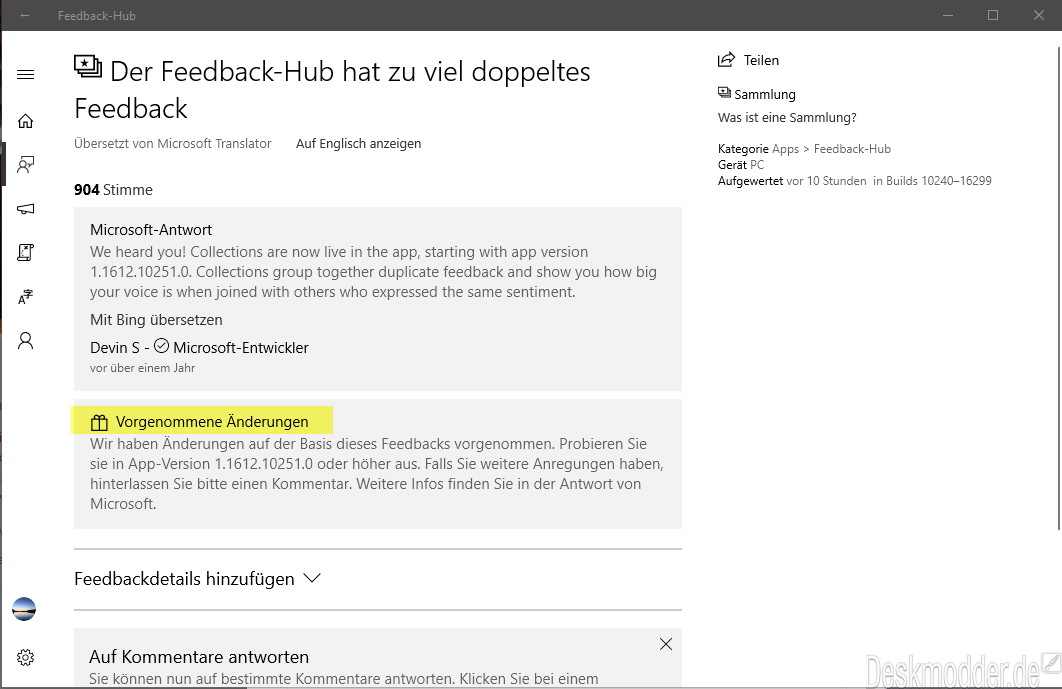Click the Teilen share label

coord(761,60)
